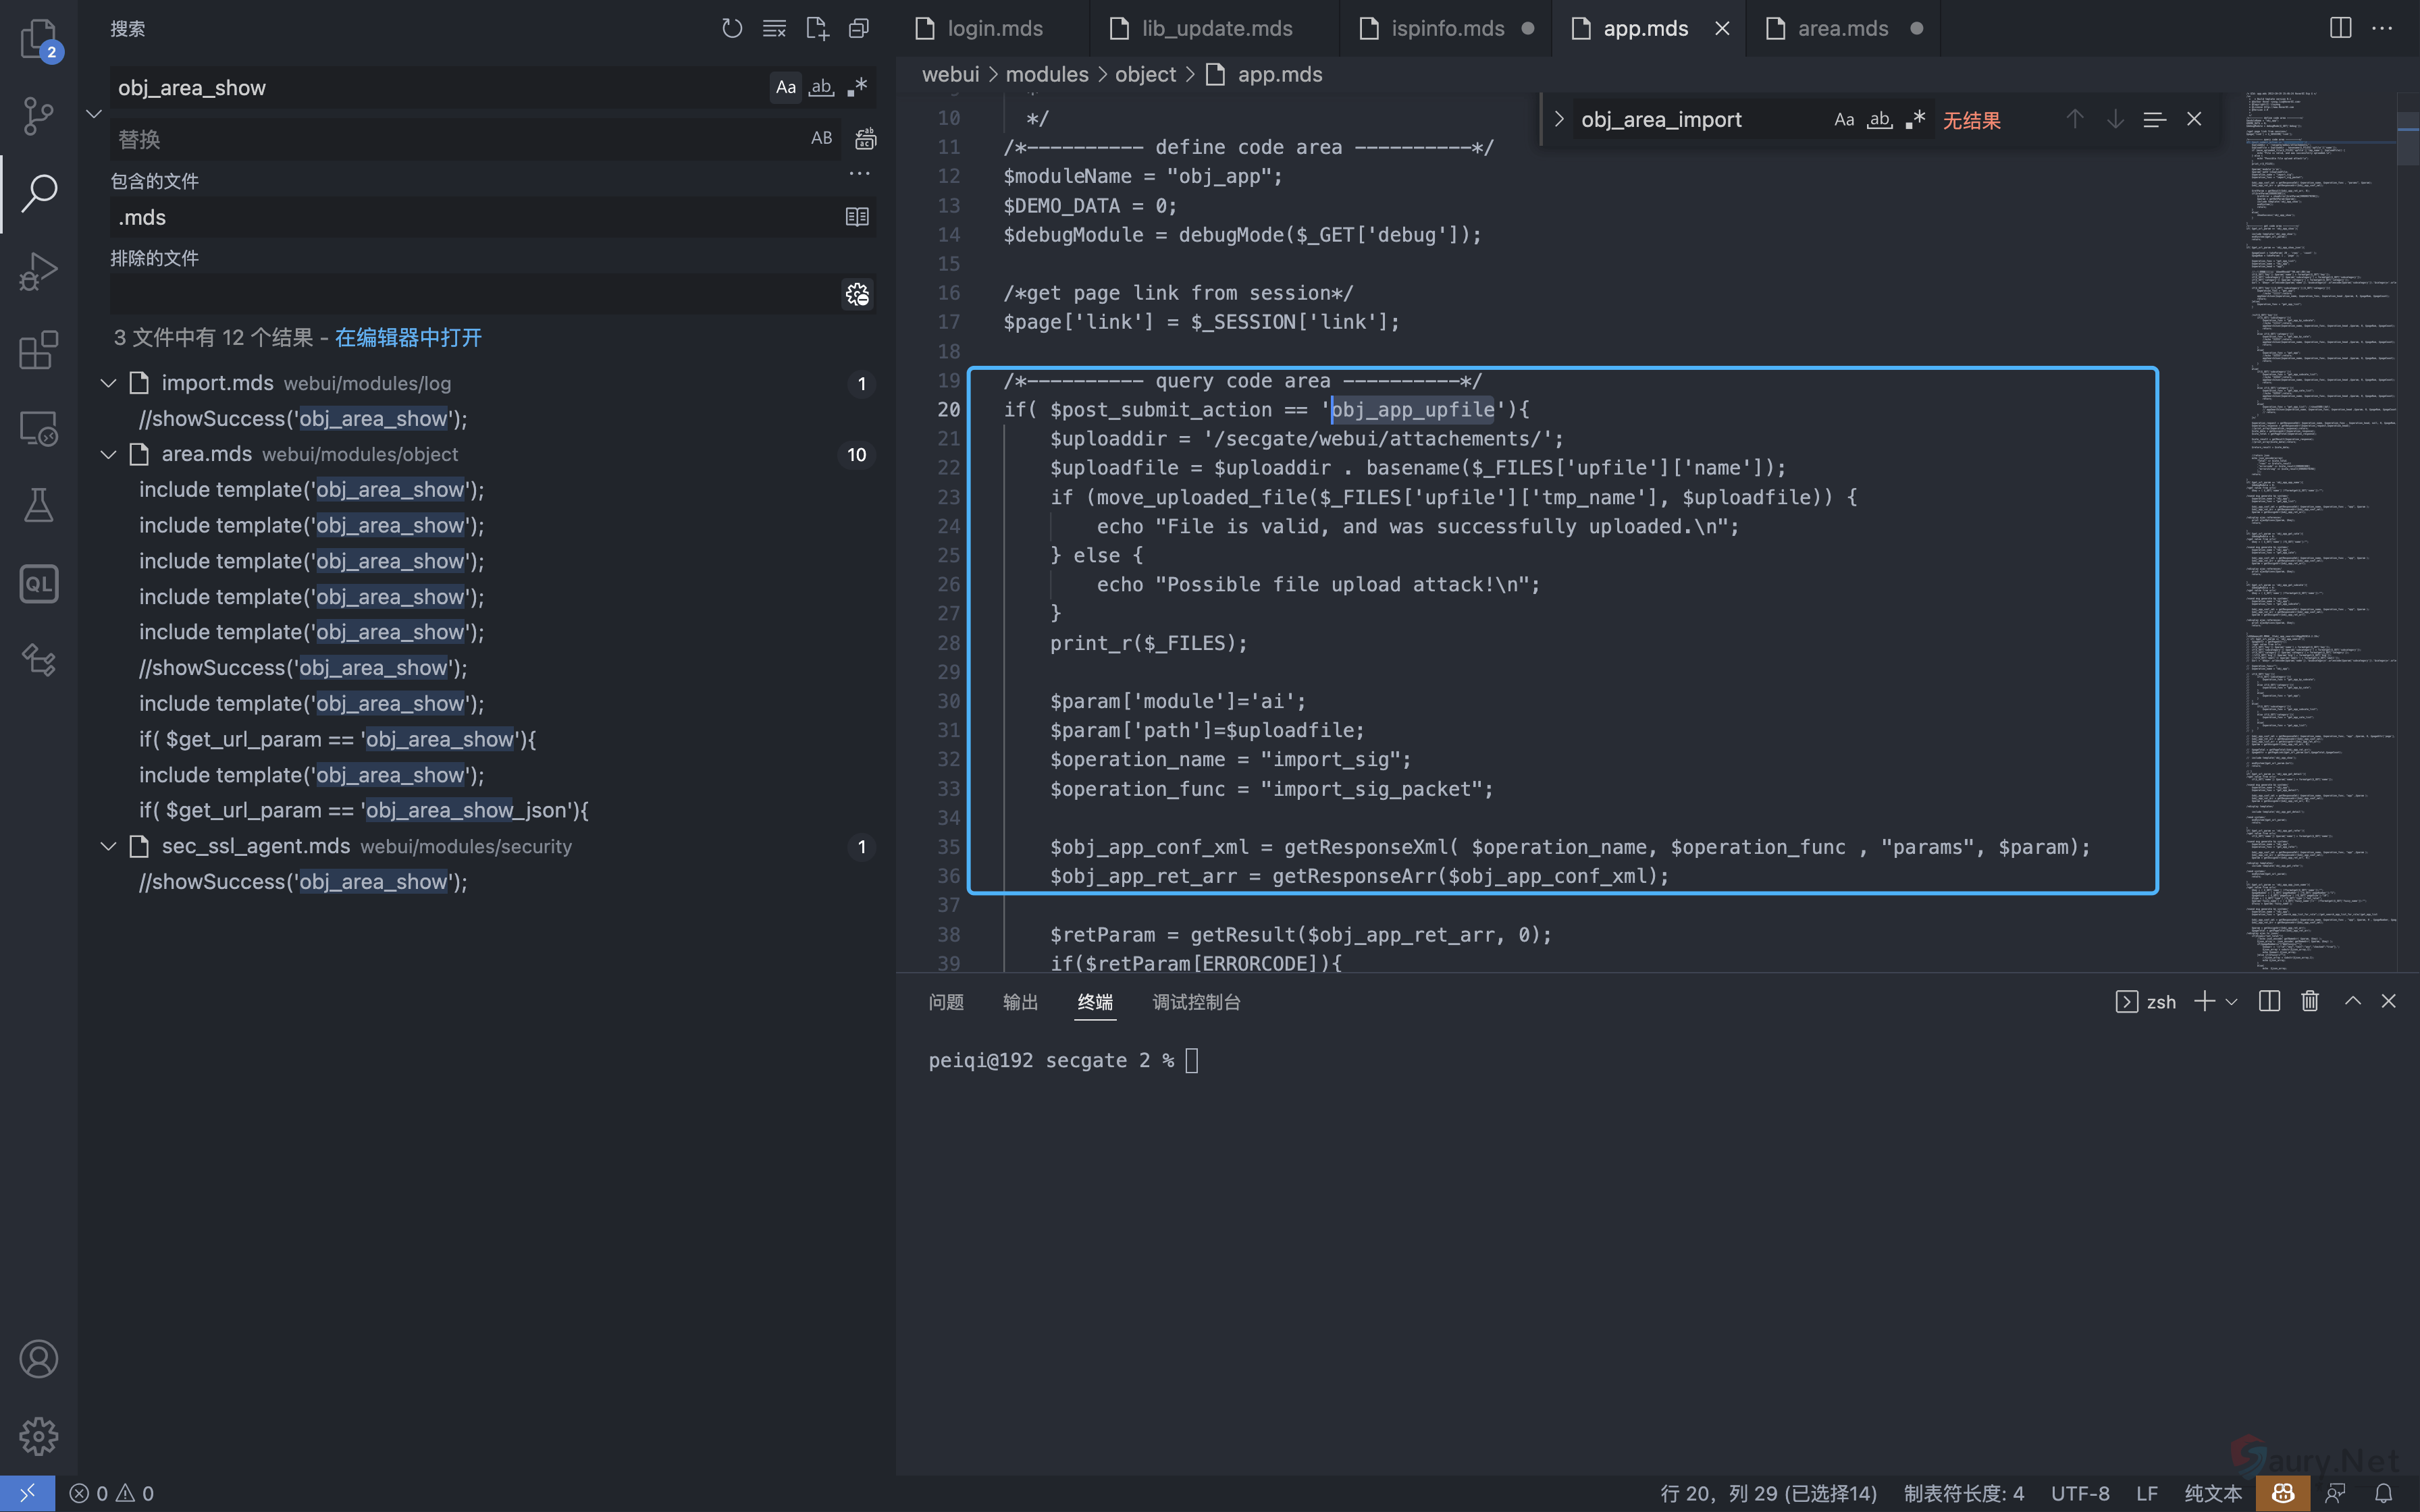Screen dimensions: 2420x1512
Task: Collapse sec_ssl_agent.mds results group
Action: (108, 847)
